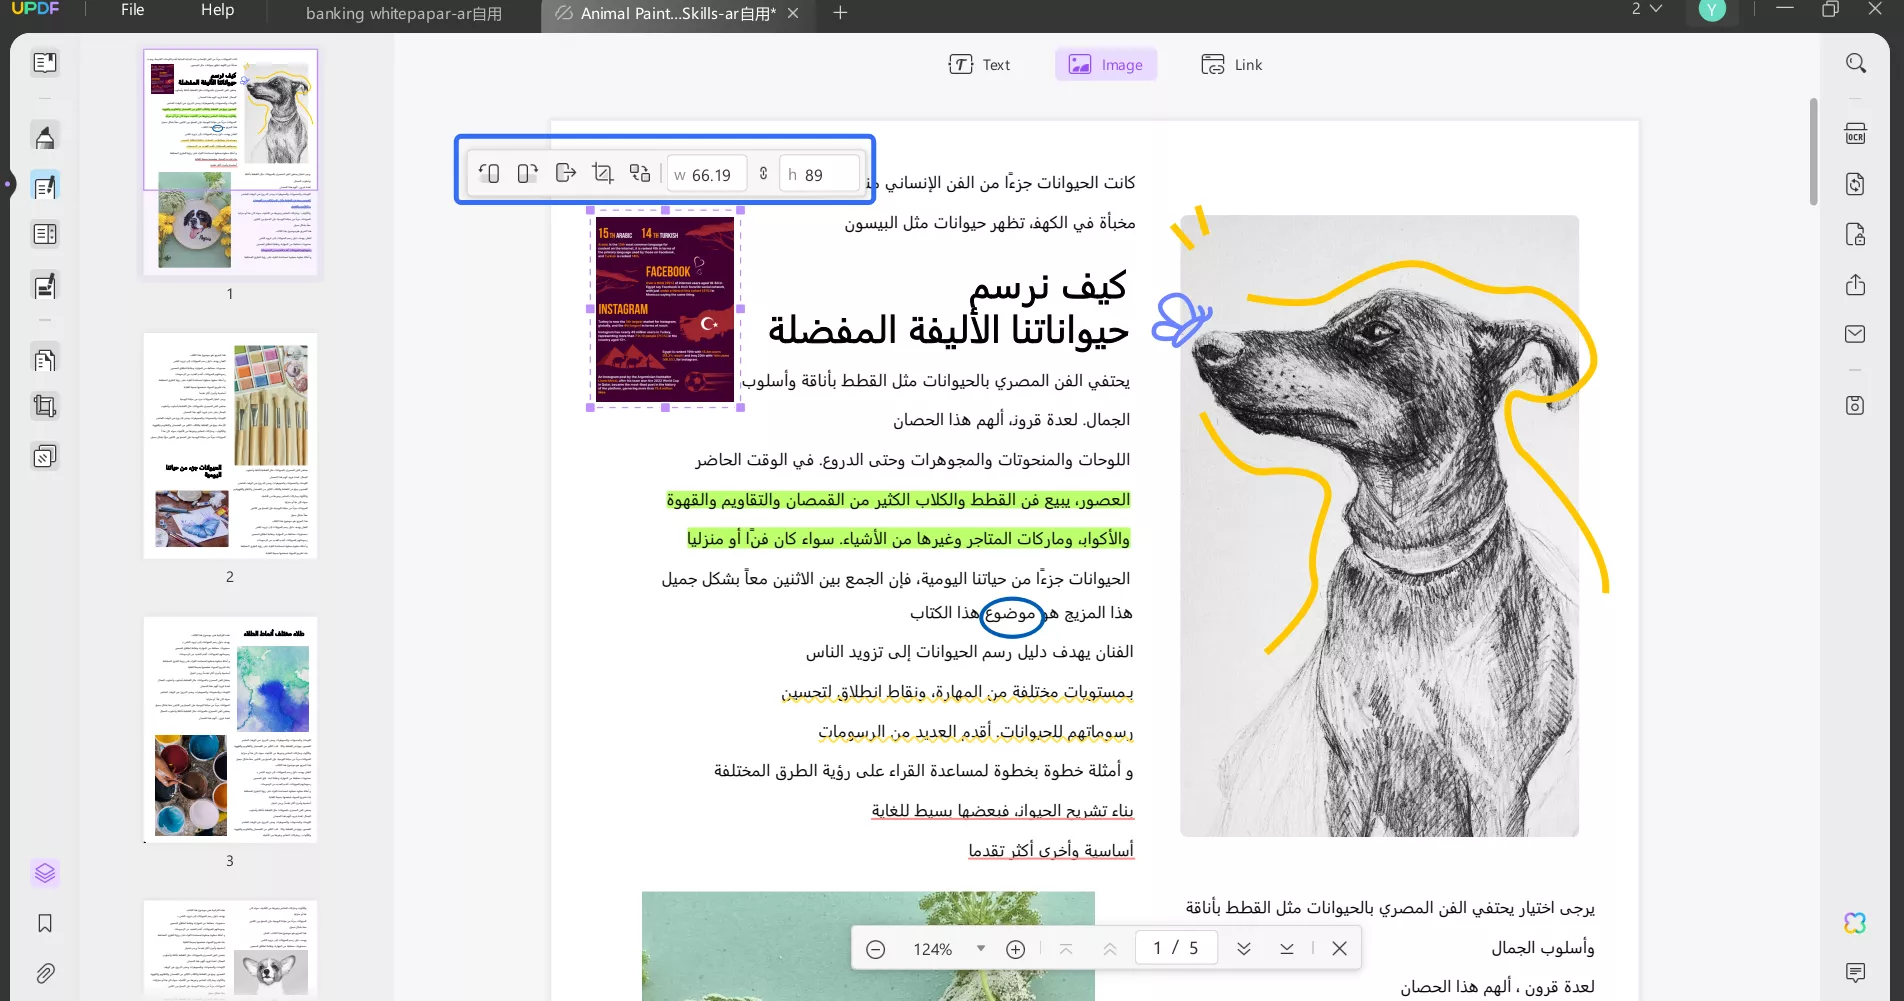
Task: Open the Help menu
Action: [217, 11]
